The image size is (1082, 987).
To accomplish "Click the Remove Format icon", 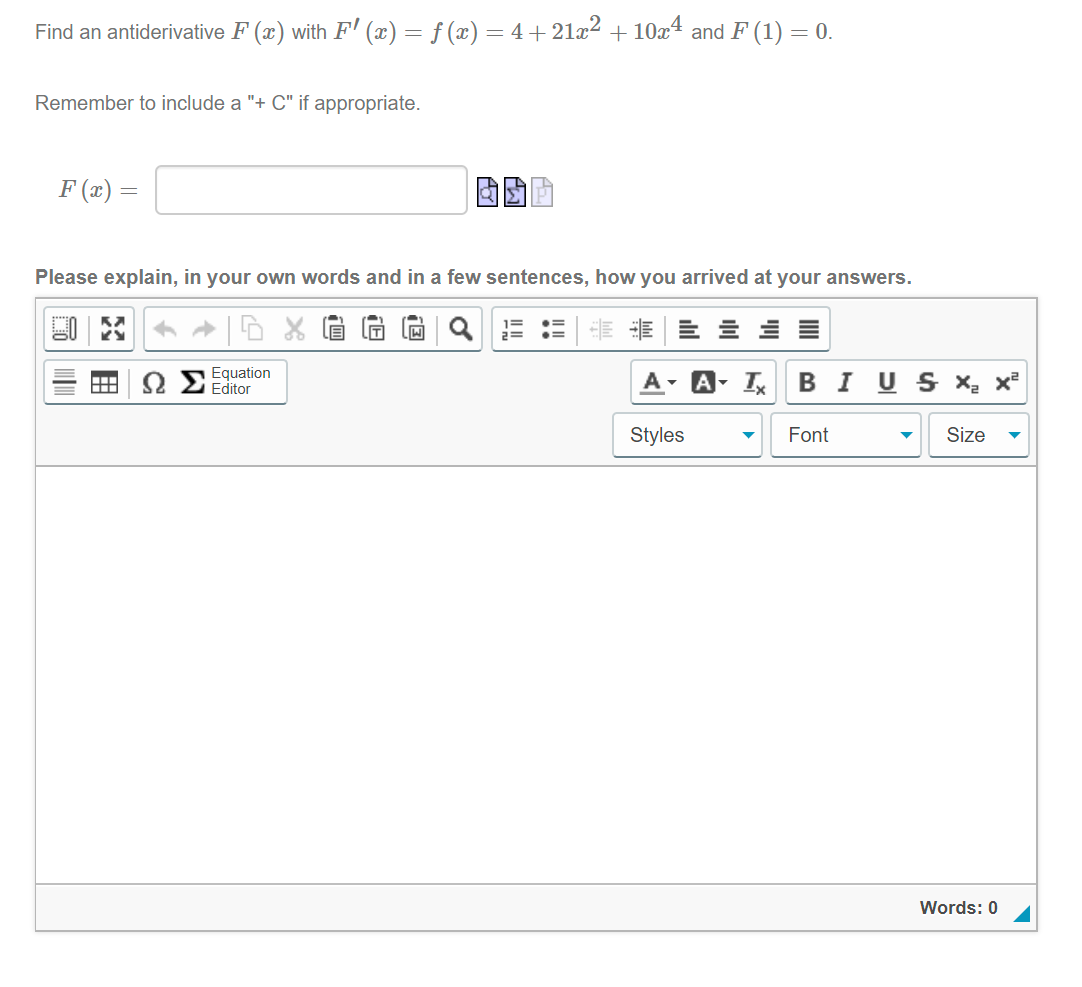I will pyautogui.click(x=753, y=381).
